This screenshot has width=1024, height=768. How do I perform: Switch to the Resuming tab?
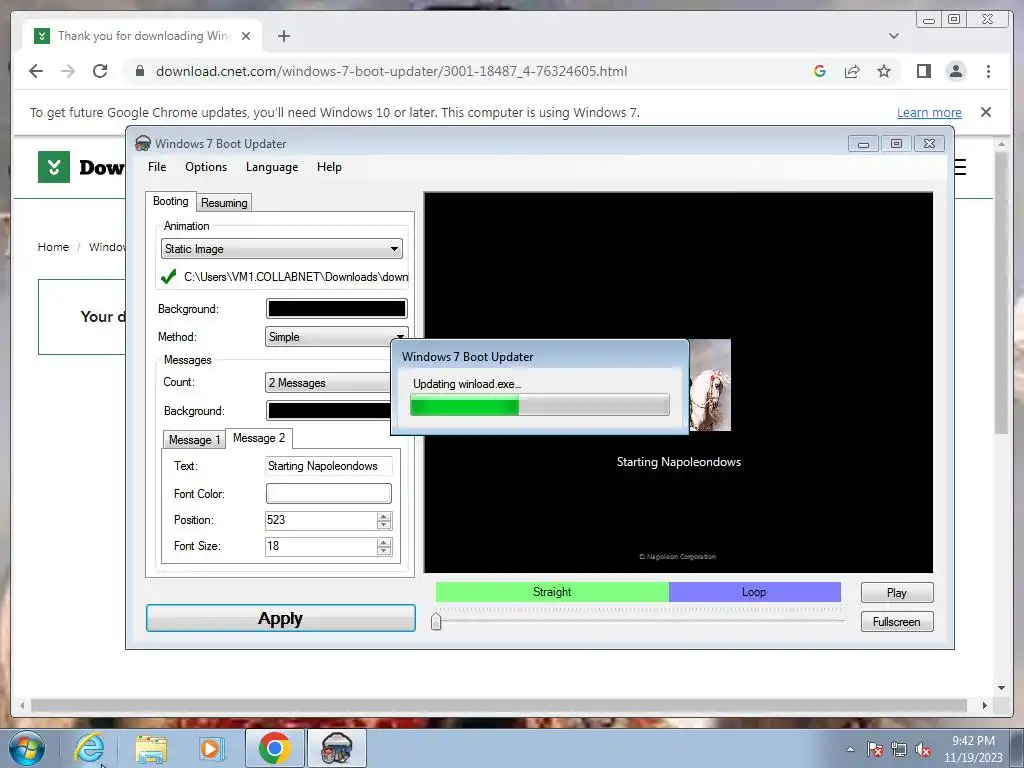pos(224,202)
